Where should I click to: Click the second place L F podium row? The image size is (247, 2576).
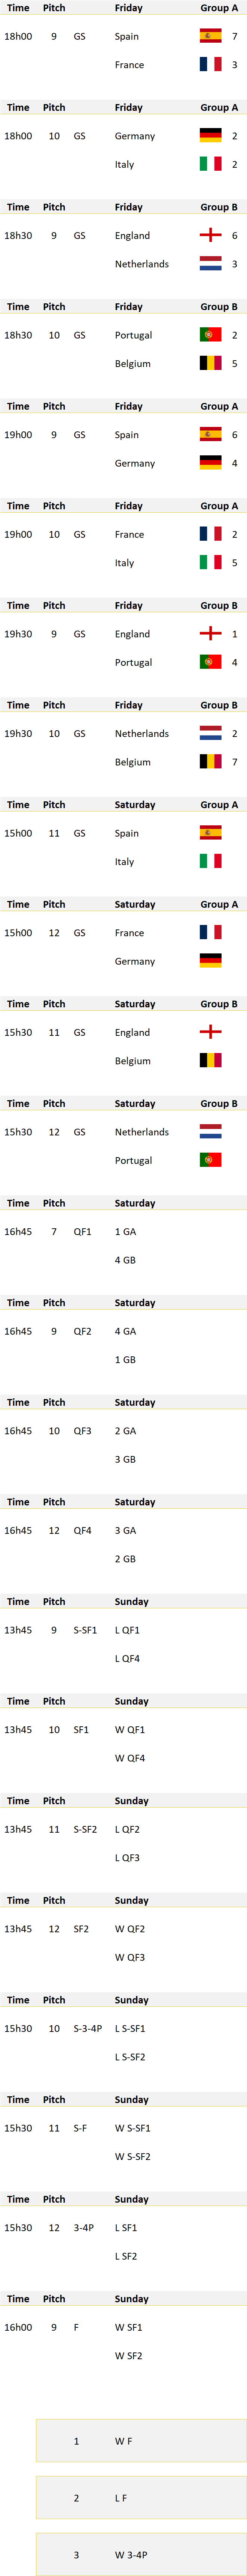(x=141, y=2498)
